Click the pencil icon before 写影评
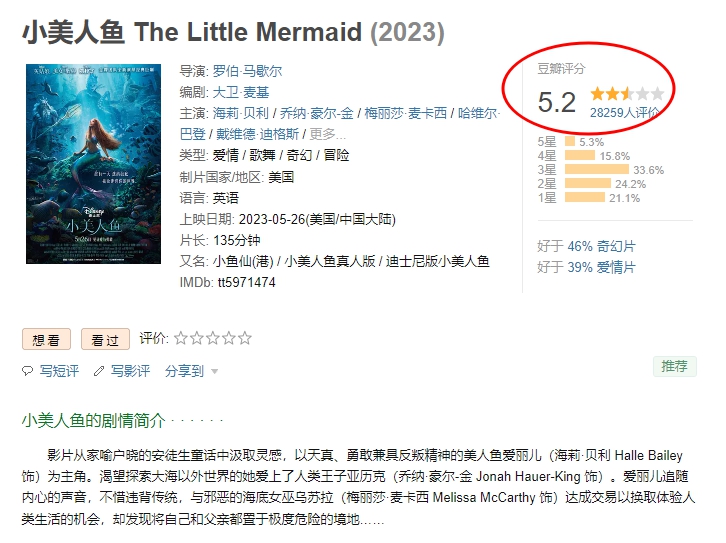The image size is (726, 543). click(99, 371)
